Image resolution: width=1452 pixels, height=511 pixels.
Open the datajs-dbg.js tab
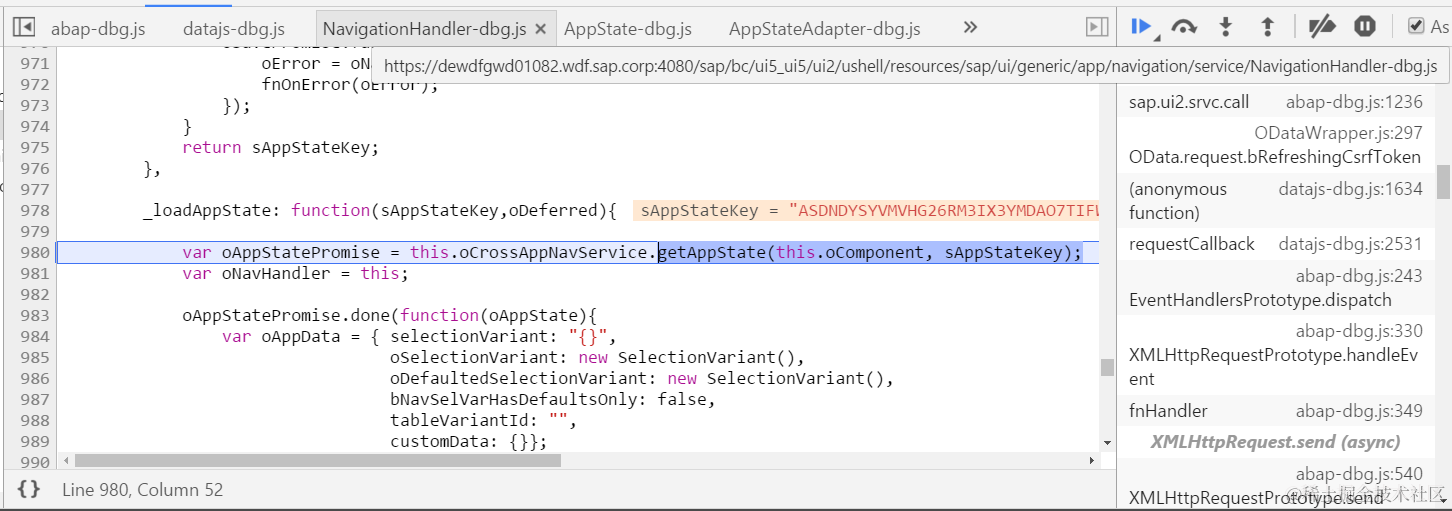click(x=234, y=29)
